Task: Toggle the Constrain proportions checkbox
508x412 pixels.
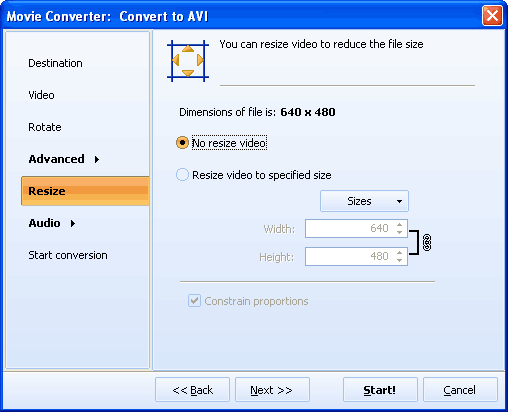Action: pos(194,301)
